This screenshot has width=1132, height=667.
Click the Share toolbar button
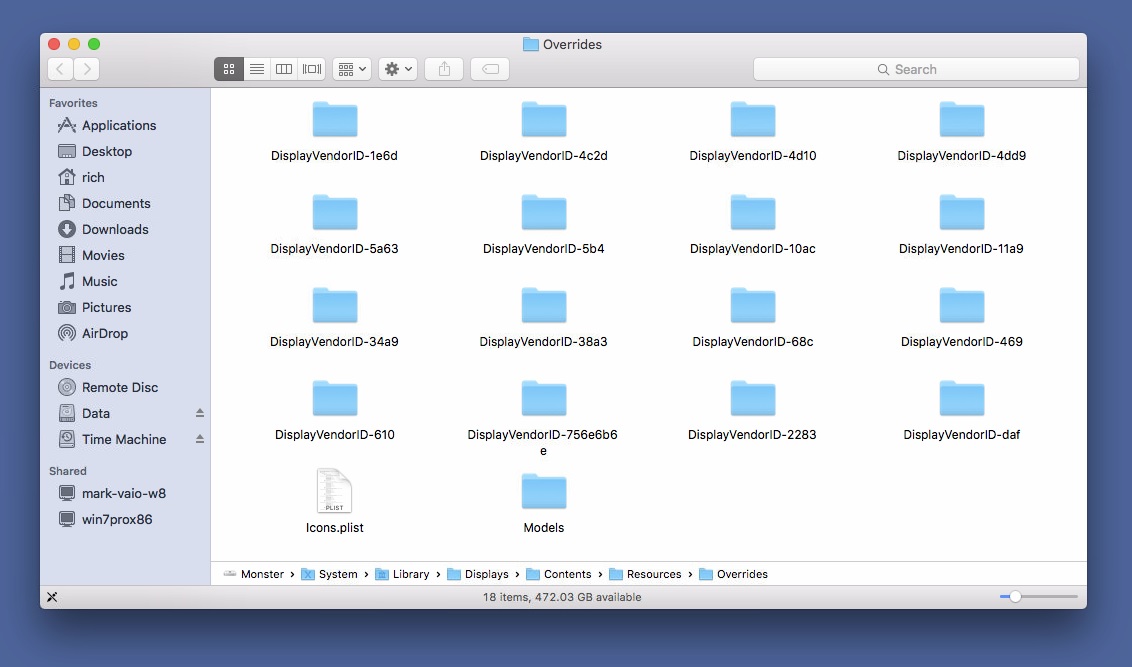[x=444, y=69]
